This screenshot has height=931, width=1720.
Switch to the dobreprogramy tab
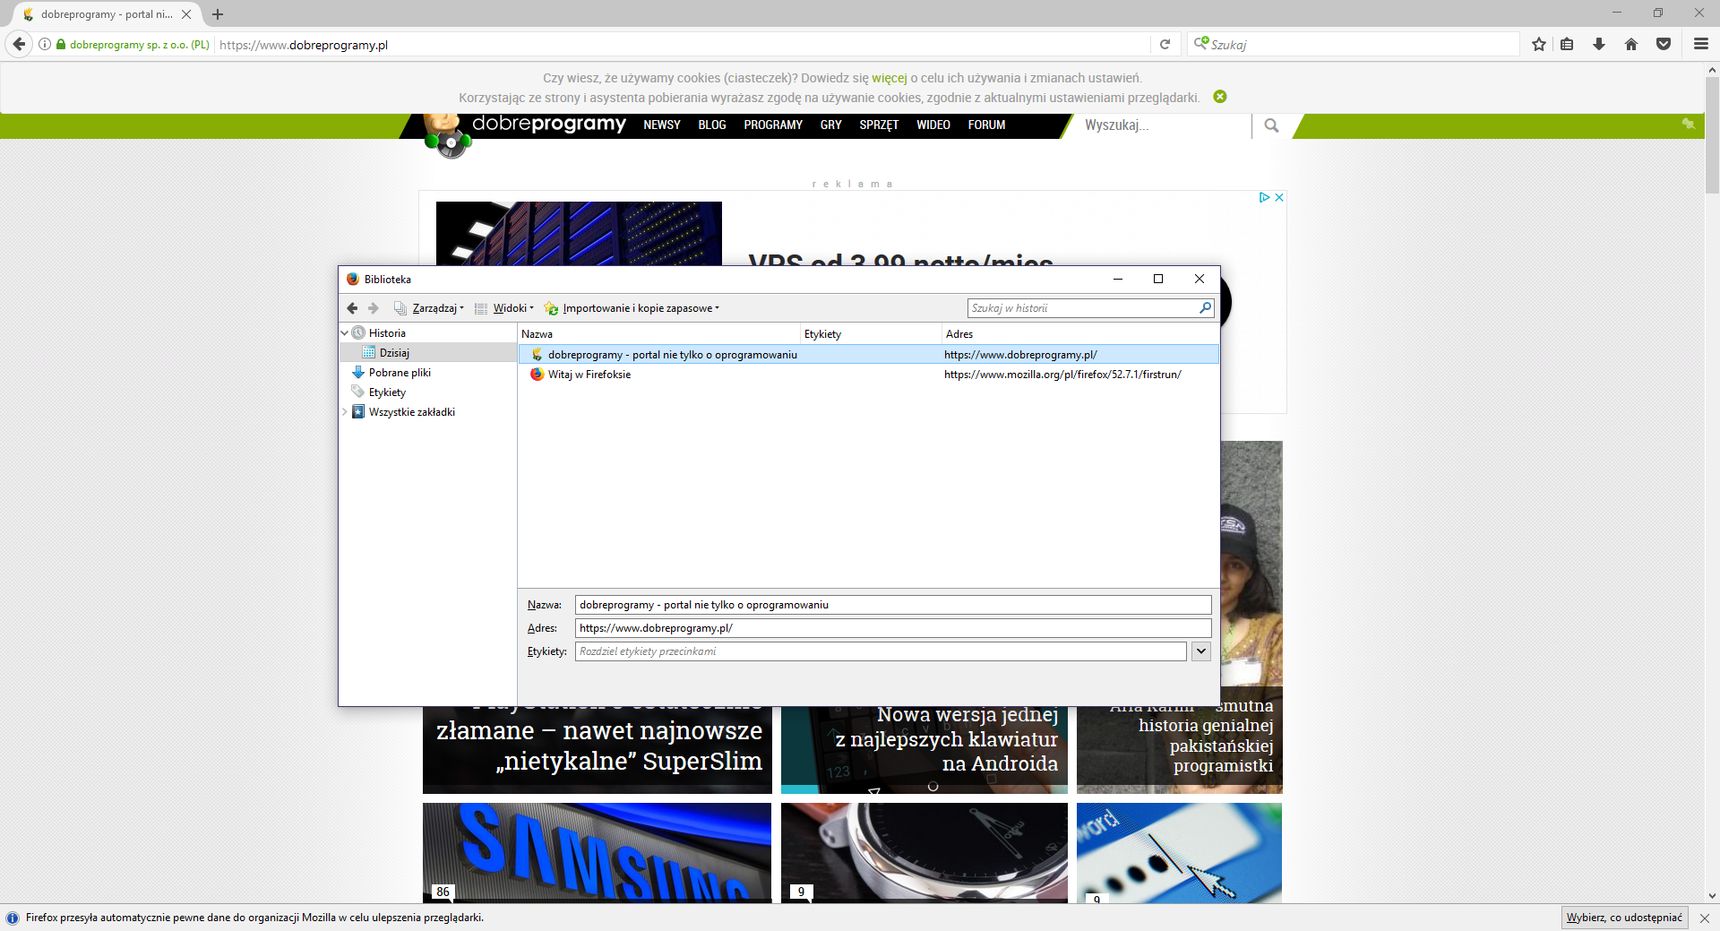click(105, 14)
